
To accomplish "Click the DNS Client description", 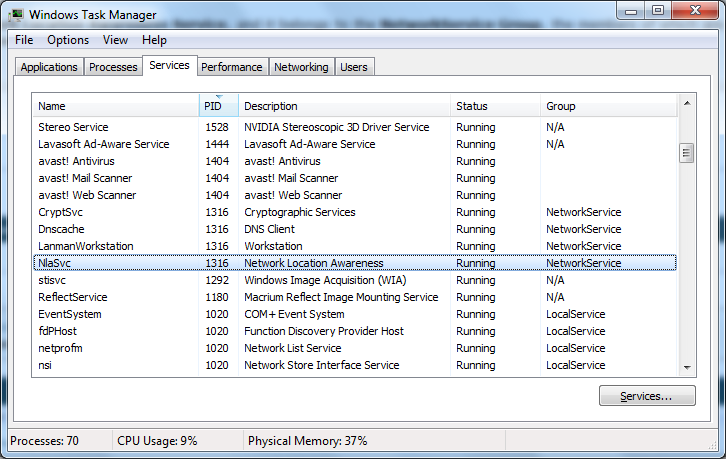I will click(x=269, y=229).
